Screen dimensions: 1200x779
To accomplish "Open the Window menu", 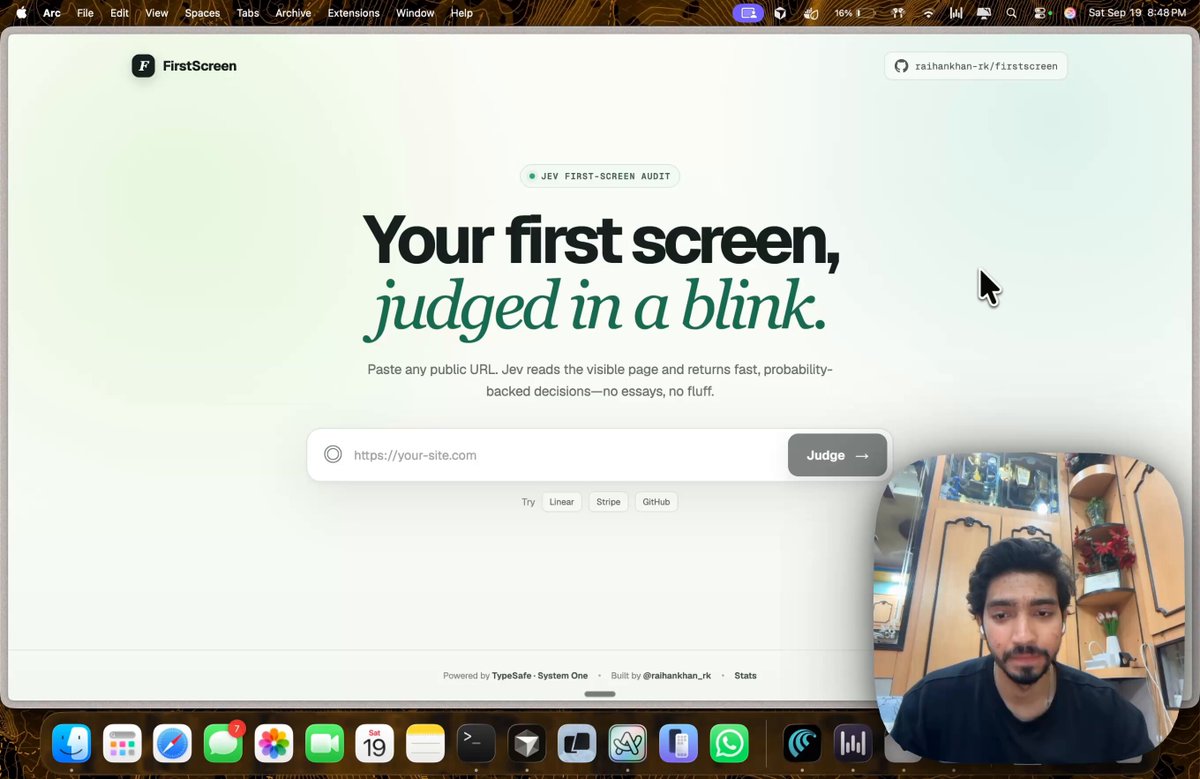I will click(415, 13).
